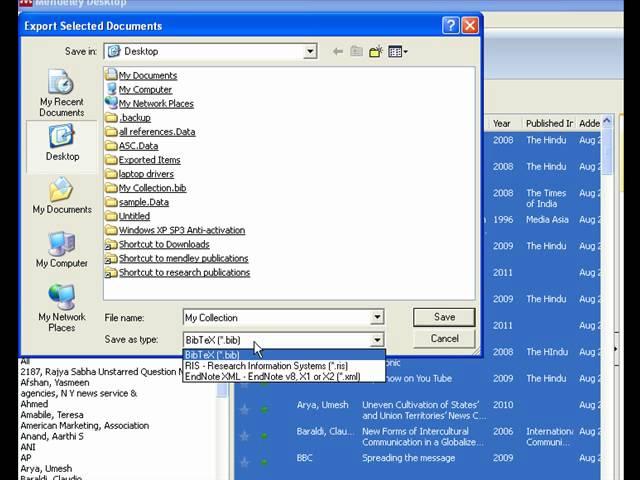Click the .backup folder icon

click(111, 118)
